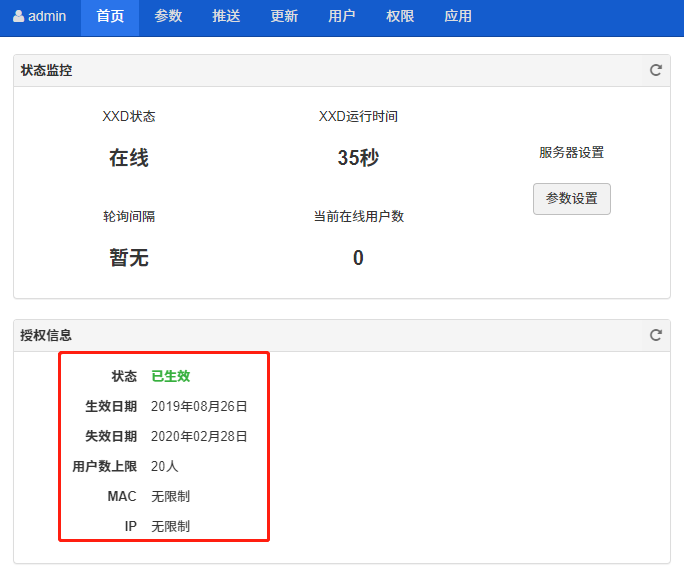Click the 当前在线用户数 count 0
The height and width of the screenshot is (581, 684).
pyautogui.click(x=358, y=258)
